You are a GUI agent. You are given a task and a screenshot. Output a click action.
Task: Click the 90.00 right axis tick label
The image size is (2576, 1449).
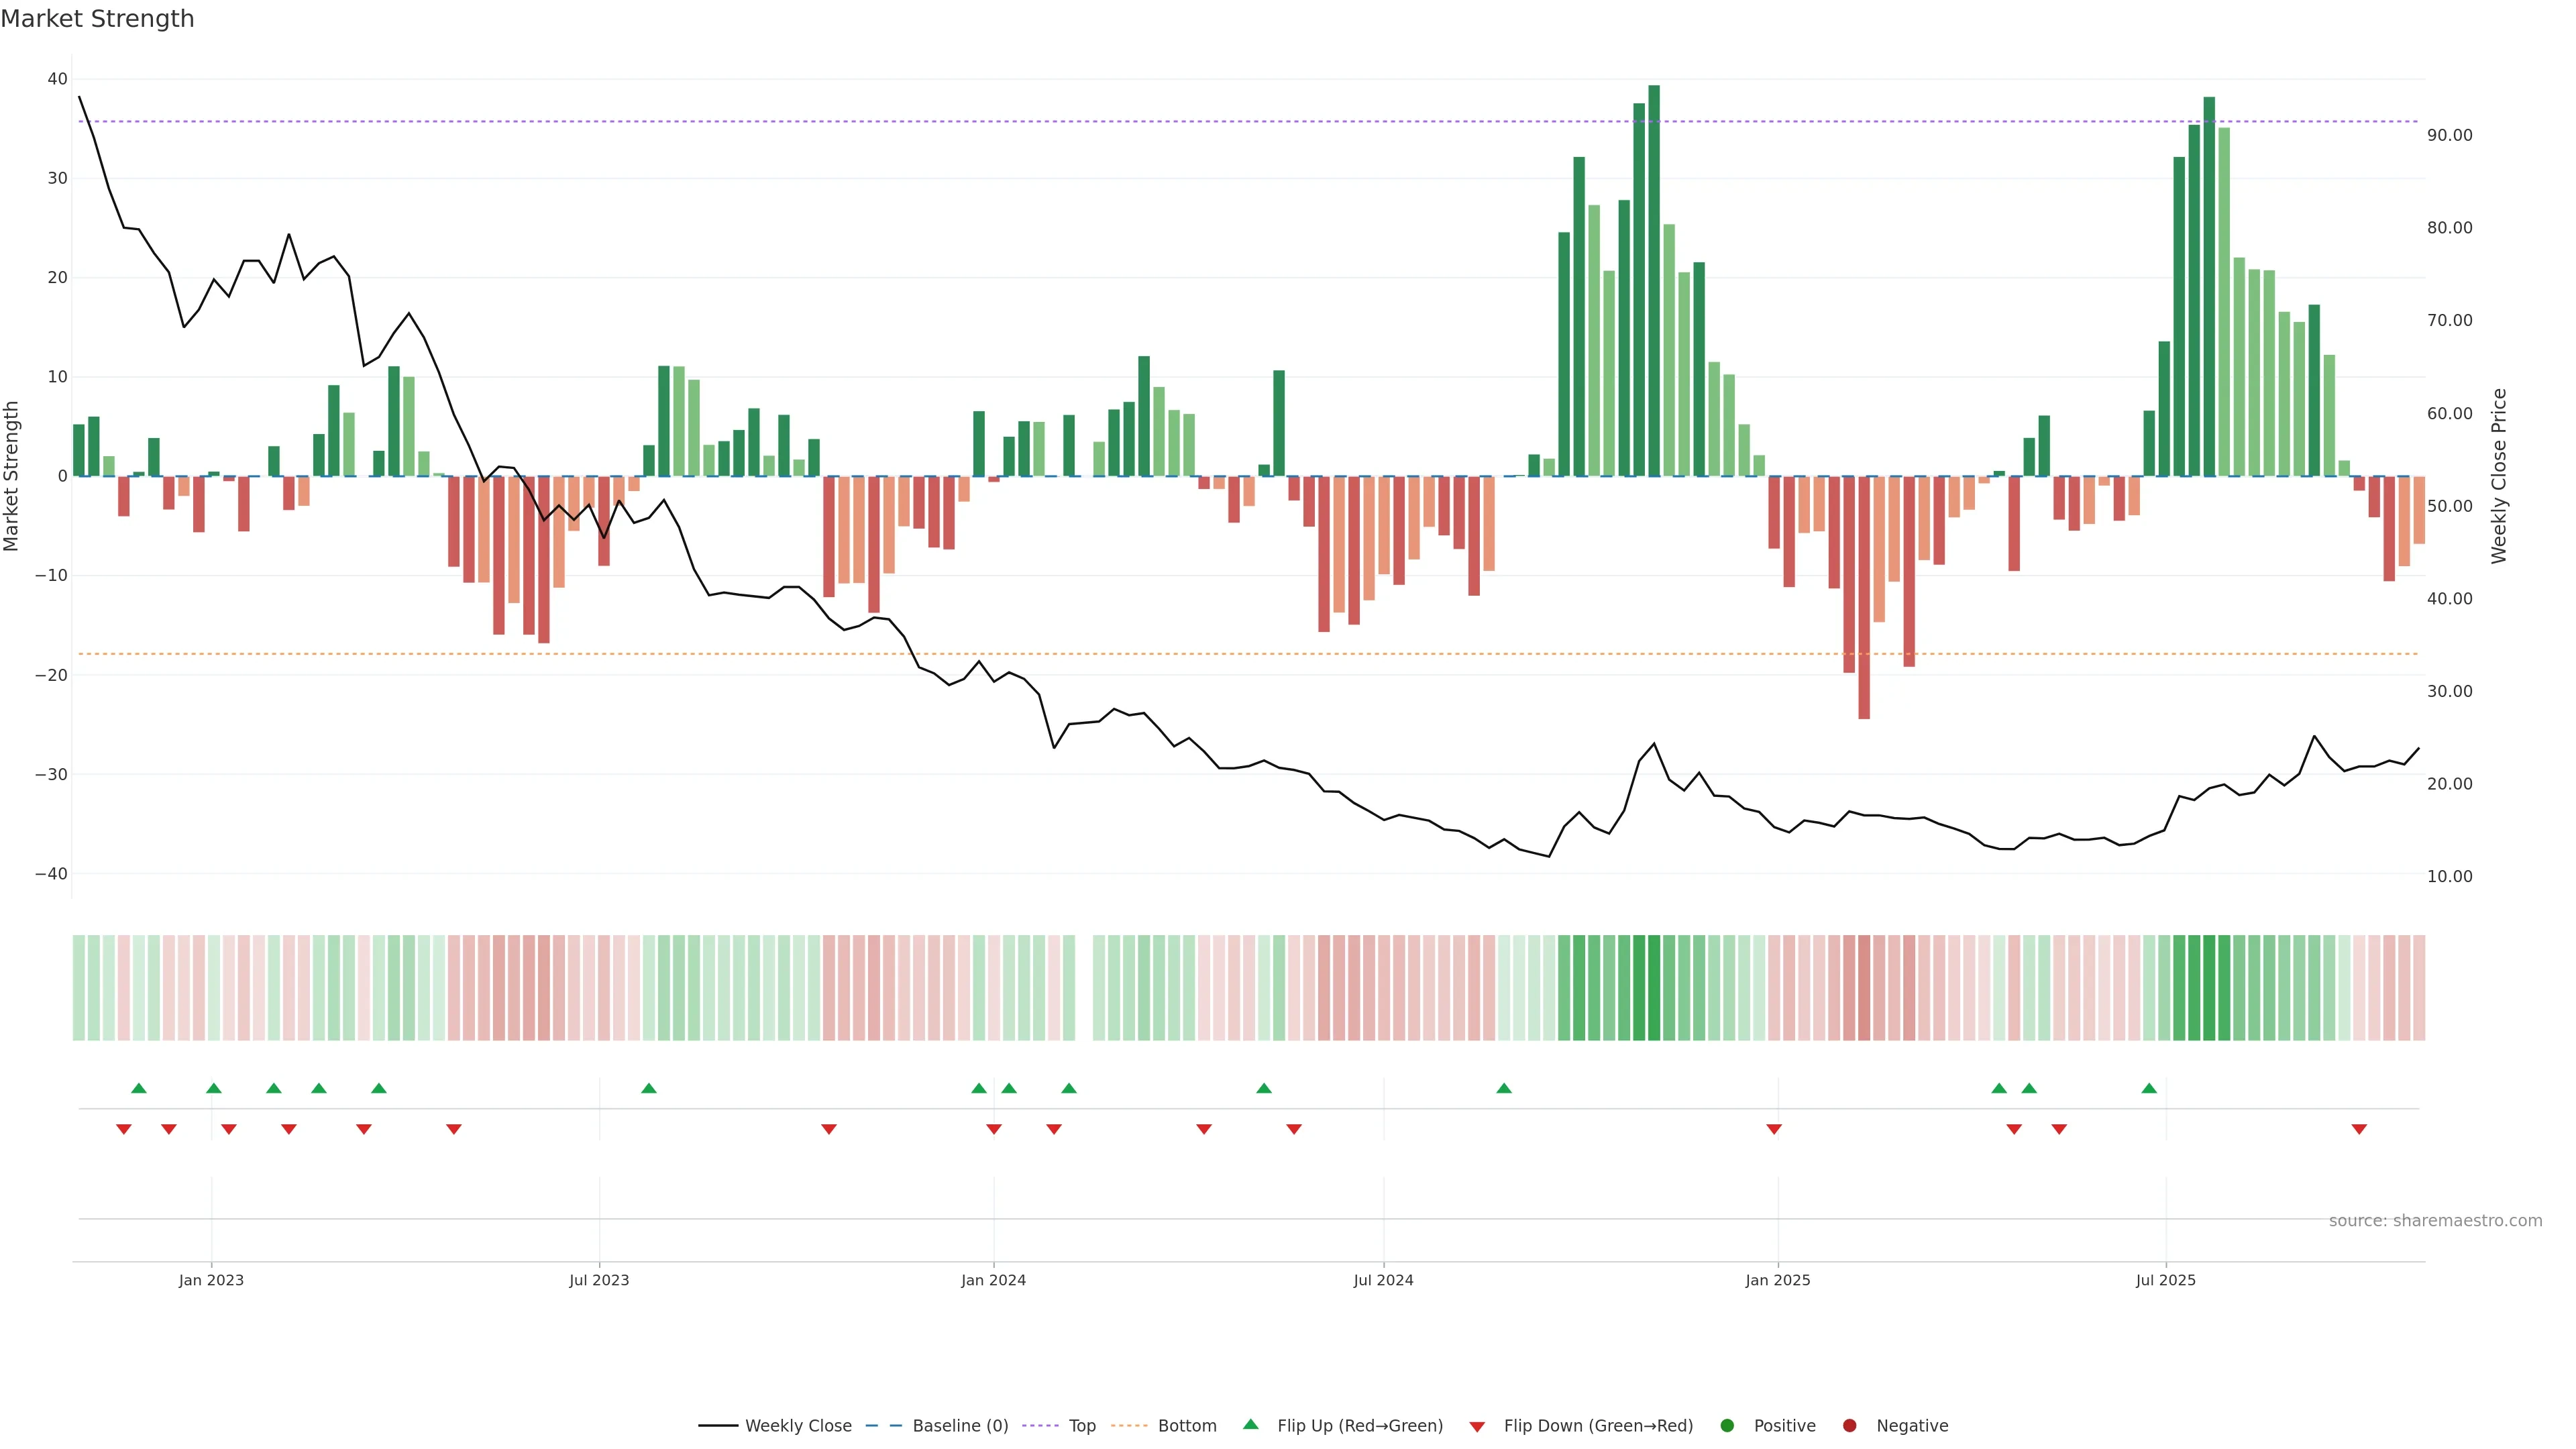pos(2449,135)
